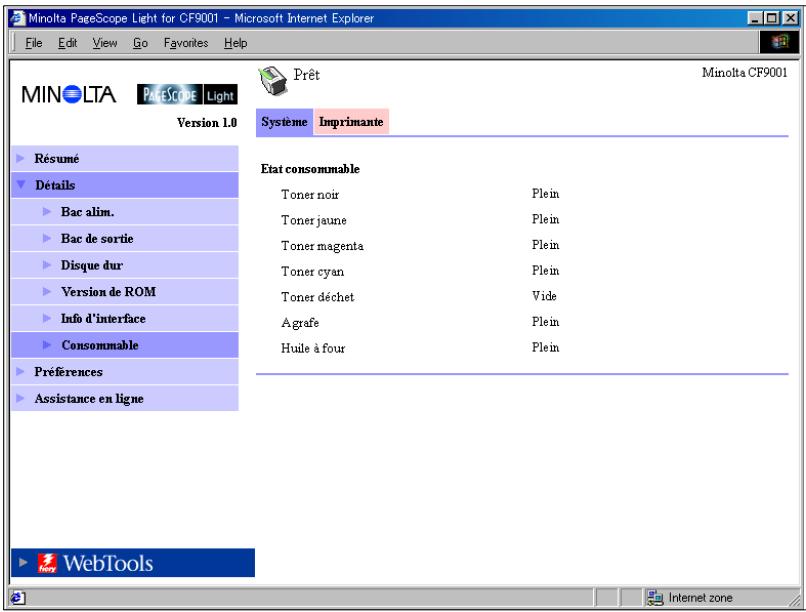Switch to the Imprimante tab
The height and width of the screenshot is (612, 806).
tap(351, 122)
